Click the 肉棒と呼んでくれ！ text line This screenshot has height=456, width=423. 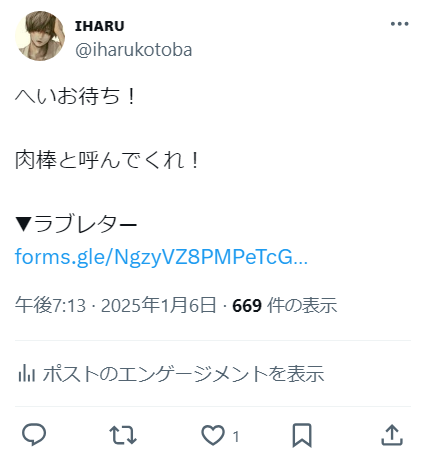108,160
